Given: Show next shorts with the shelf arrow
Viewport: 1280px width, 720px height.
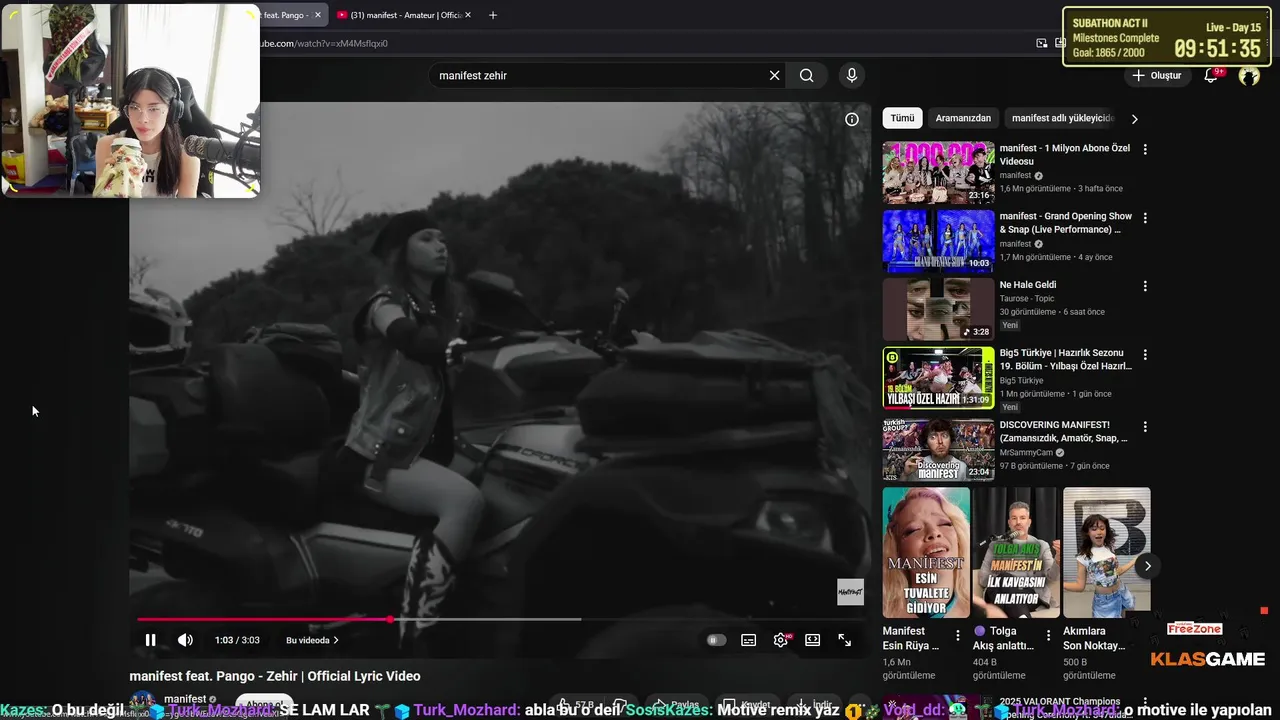Looking at the screenshot, I should [1147, 566].
